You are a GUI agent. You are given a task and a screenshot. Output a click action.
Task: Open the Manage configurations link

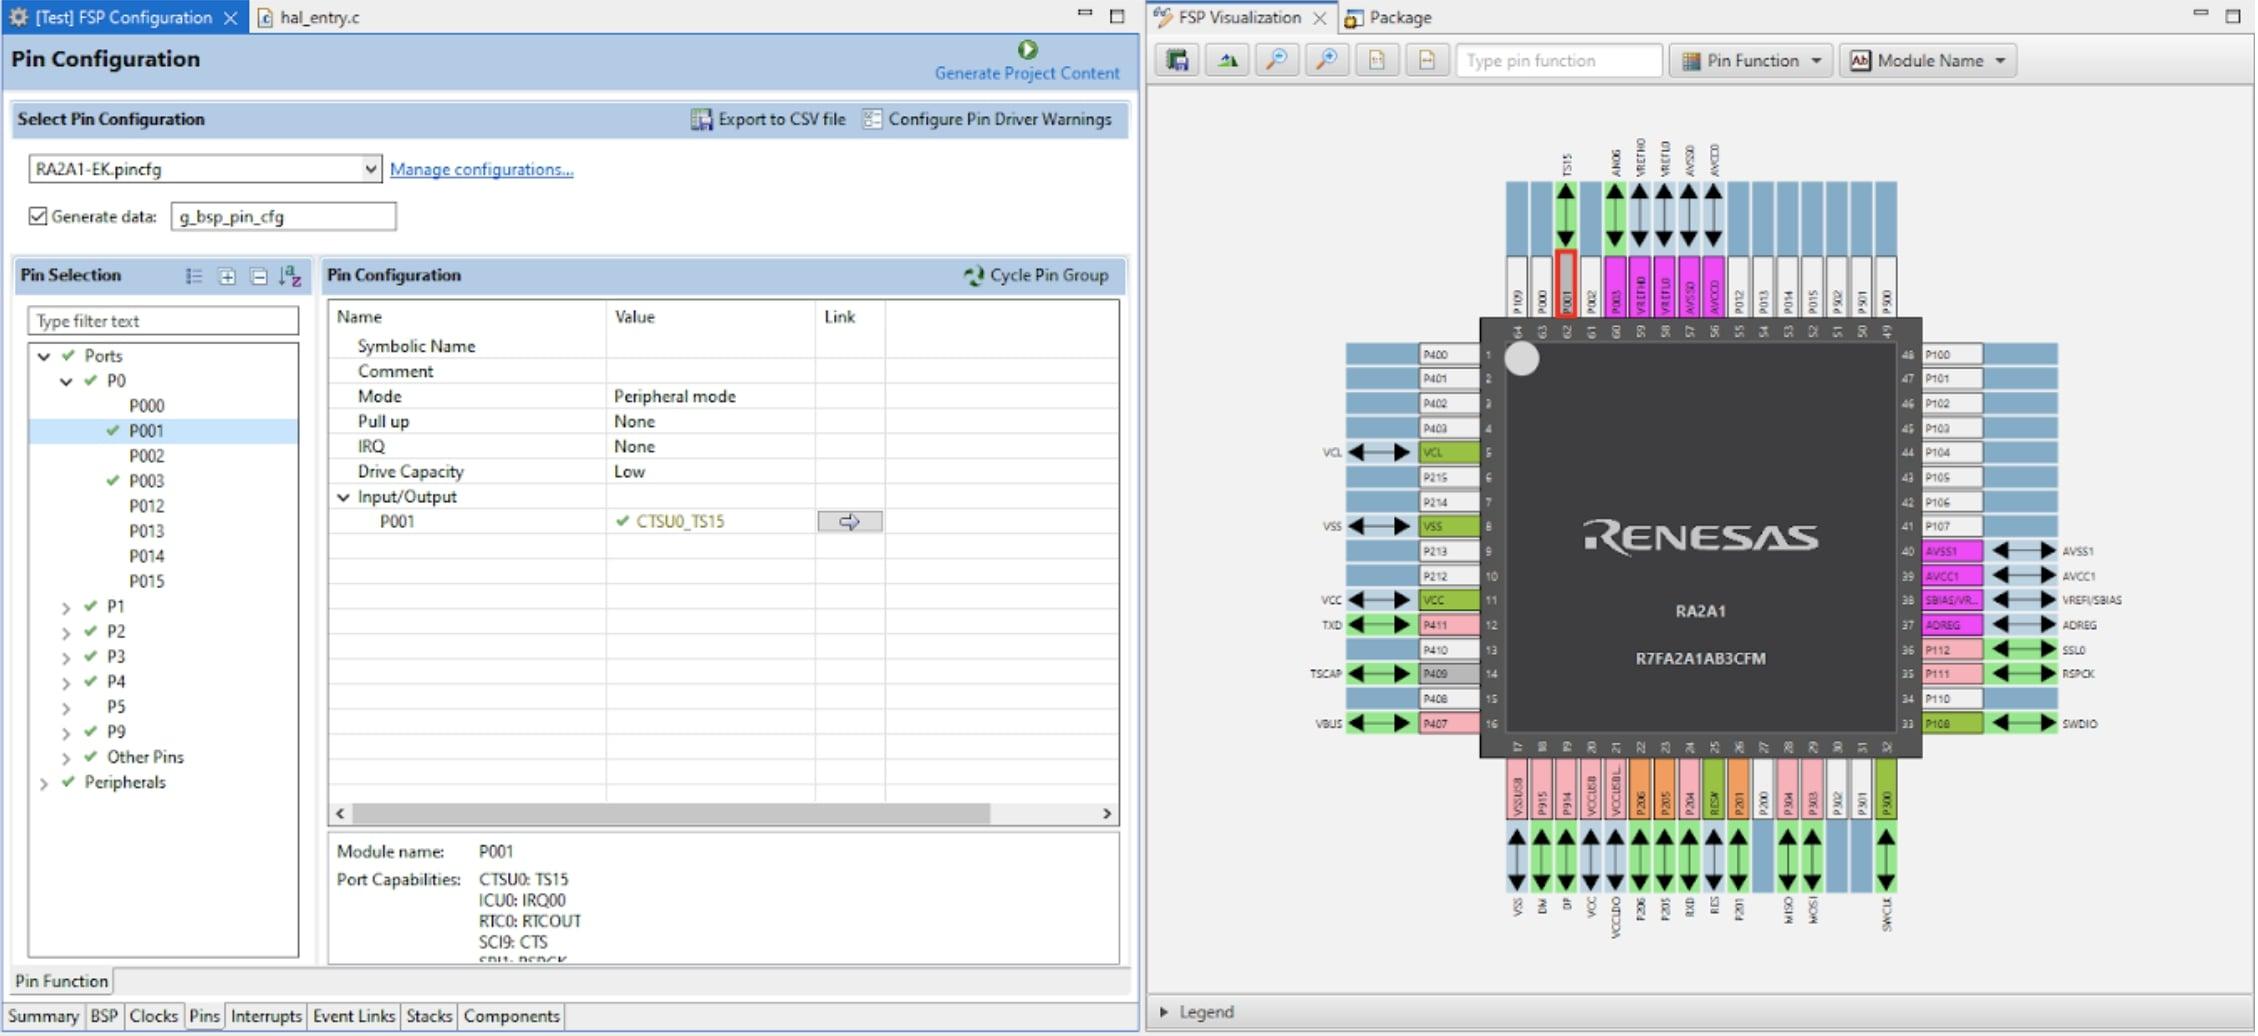pos(481,169)
